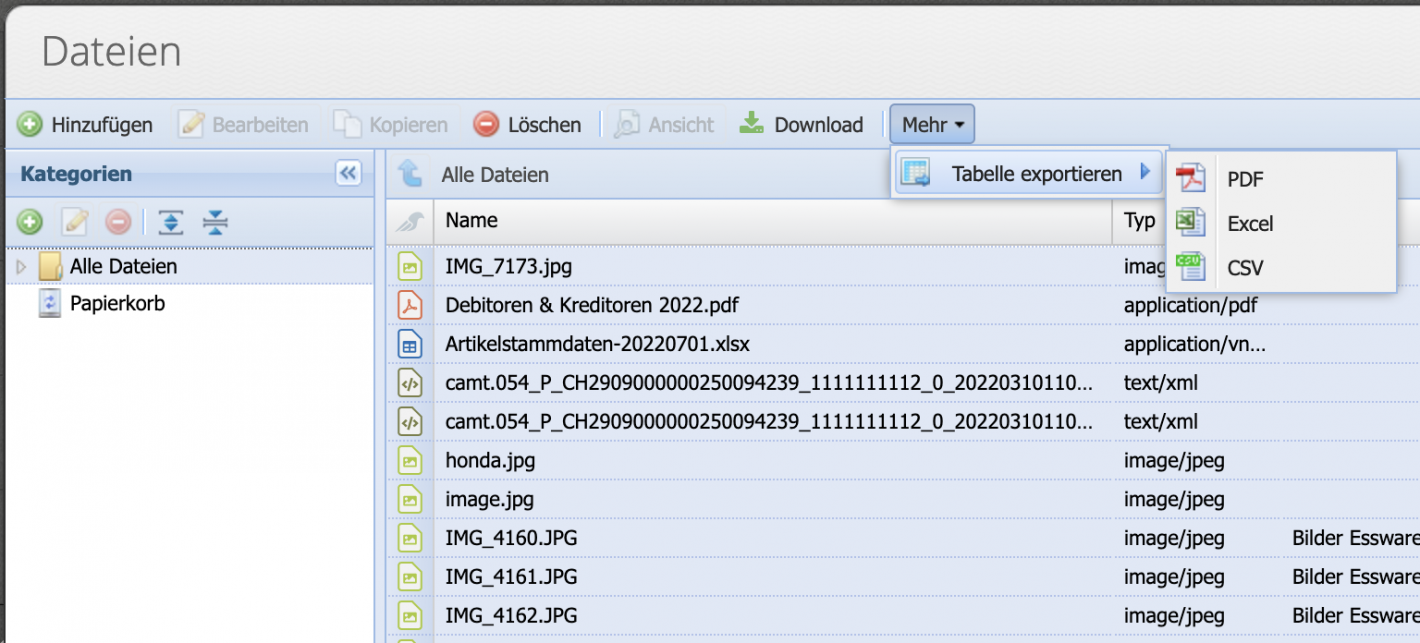Open the Mehr dropdown menu
Screen dimensions: 1420x643
click(932, 124)
